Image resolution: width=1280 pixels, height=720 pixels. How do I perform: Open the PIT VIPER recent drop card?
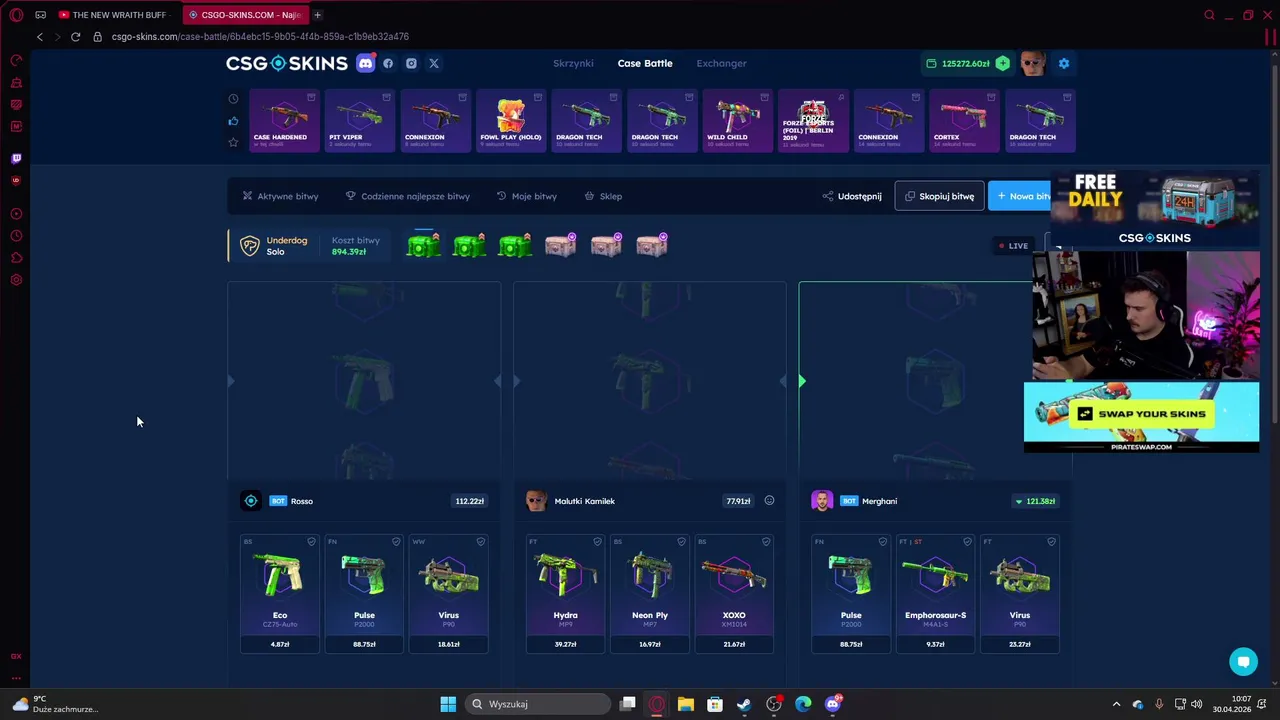pos(359,120)
